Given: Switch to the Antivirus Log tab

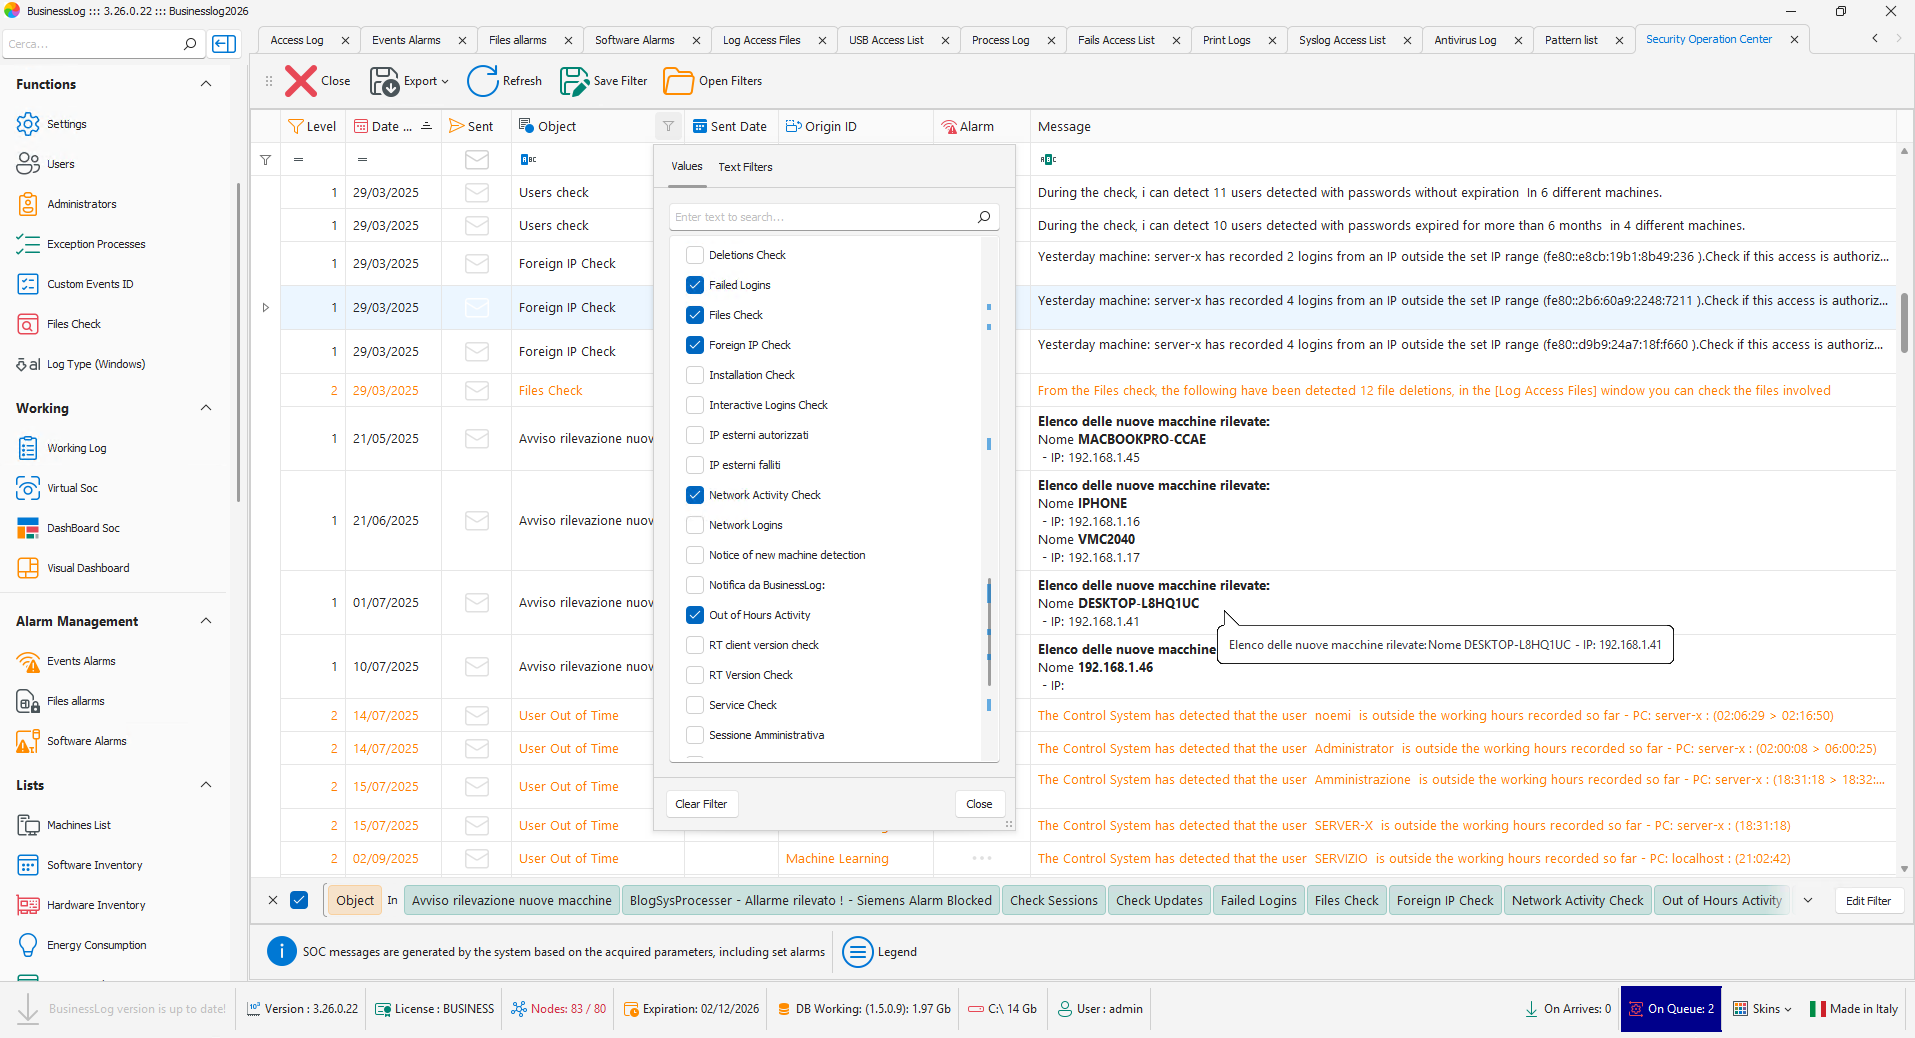Looking at the screenshot, I should 1465,40.
